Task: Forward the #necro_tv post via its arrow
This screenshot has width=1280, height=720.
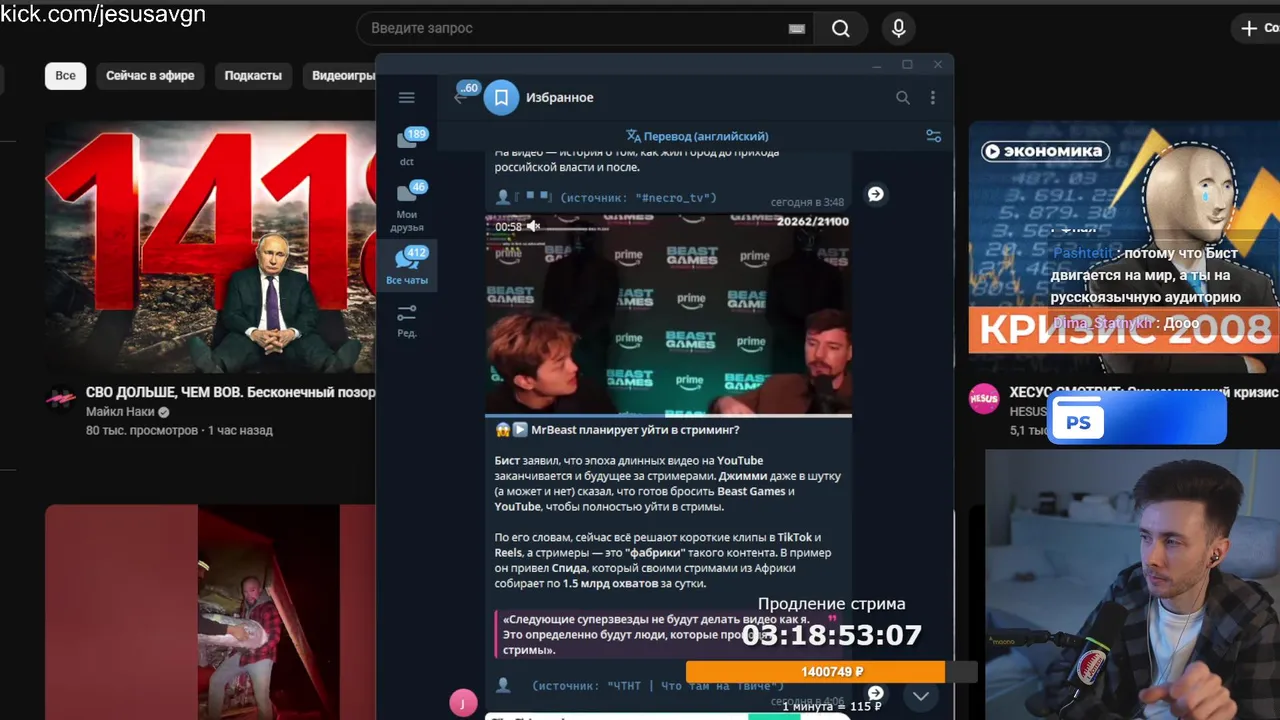Action: coord(875,194)
